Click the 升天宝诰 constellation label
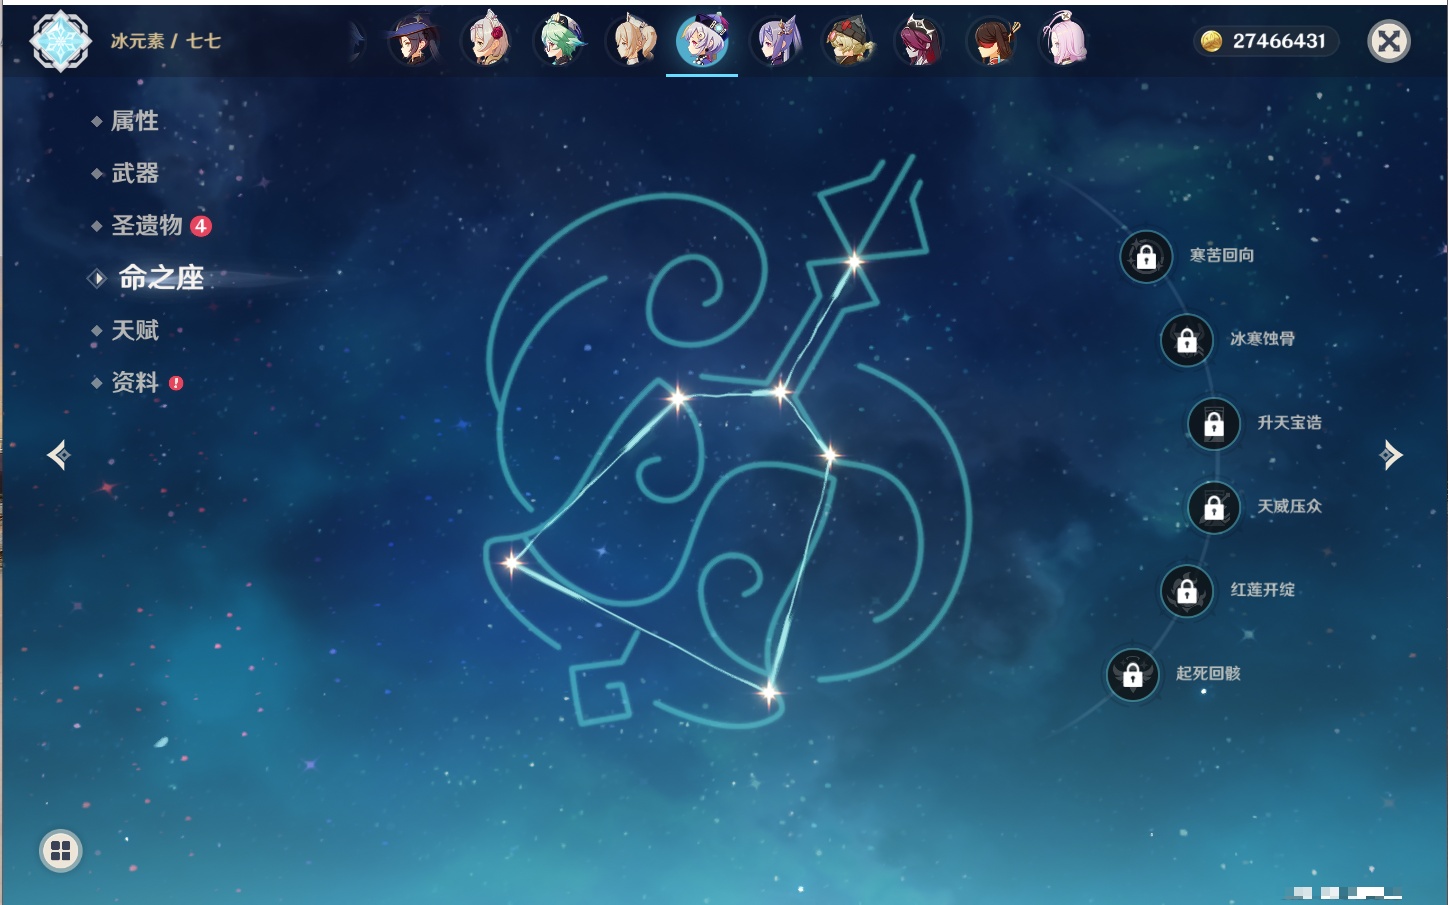Viewport: 1448px width, 905px height. [1290, 422]
